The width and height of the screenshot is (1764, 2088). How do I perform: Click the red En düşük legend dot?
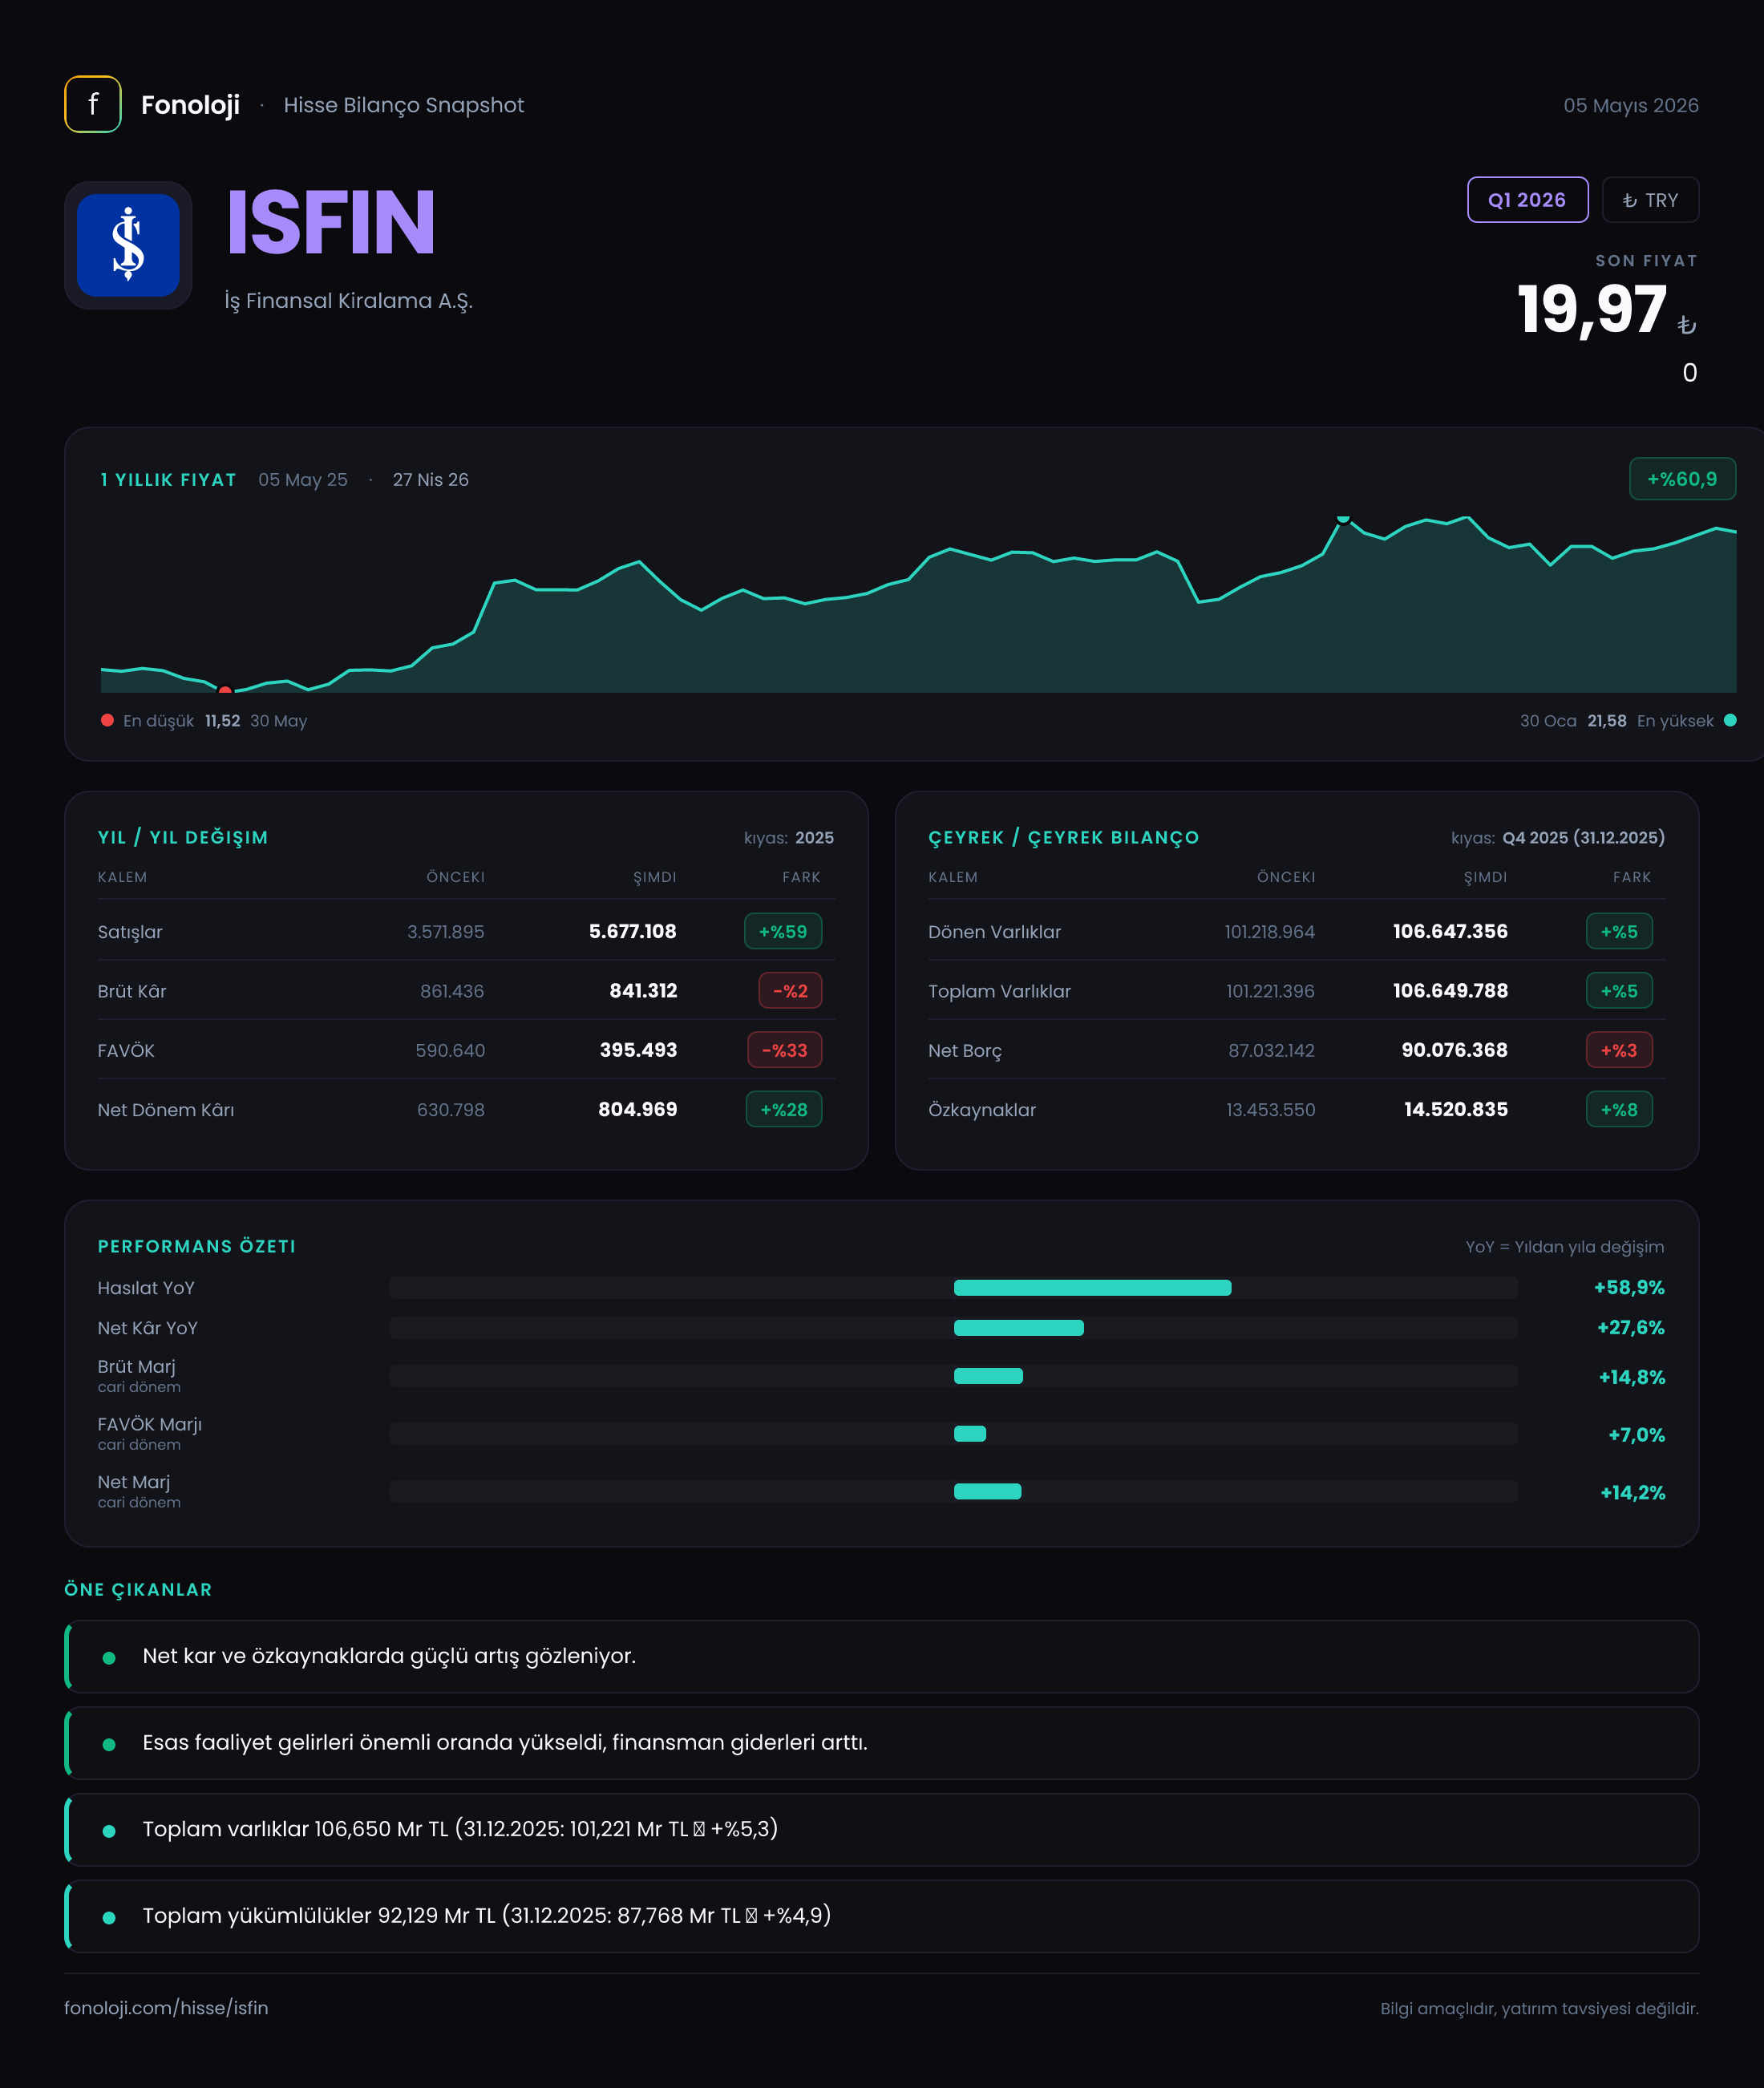pos(107,720)
